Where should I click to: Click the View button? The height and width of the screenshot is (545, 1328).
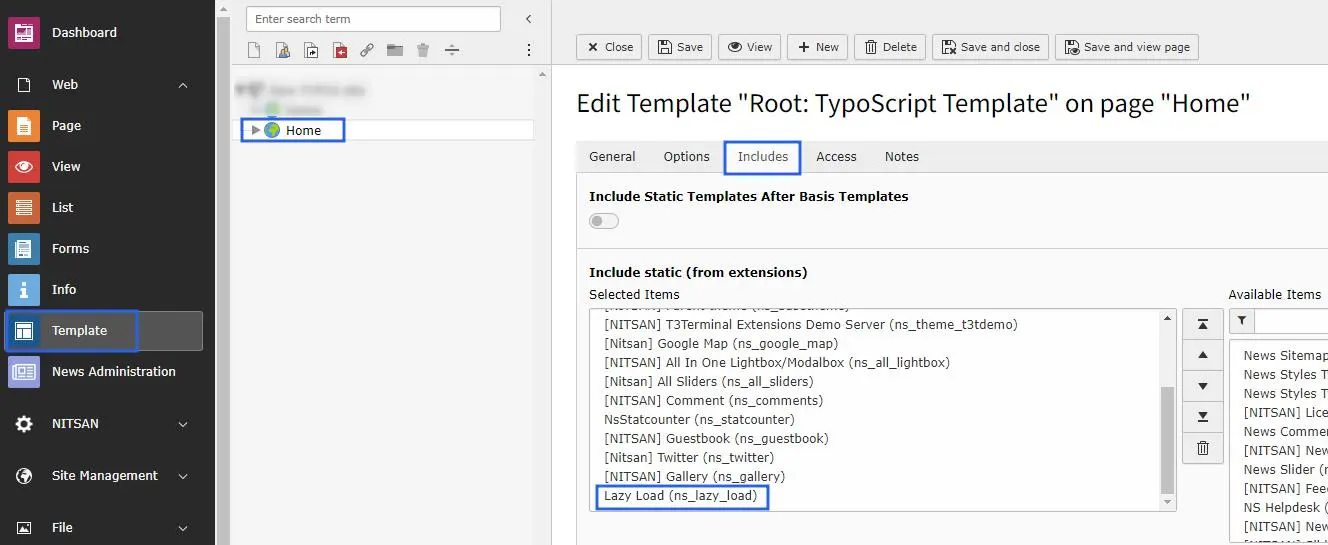(750, 47)
